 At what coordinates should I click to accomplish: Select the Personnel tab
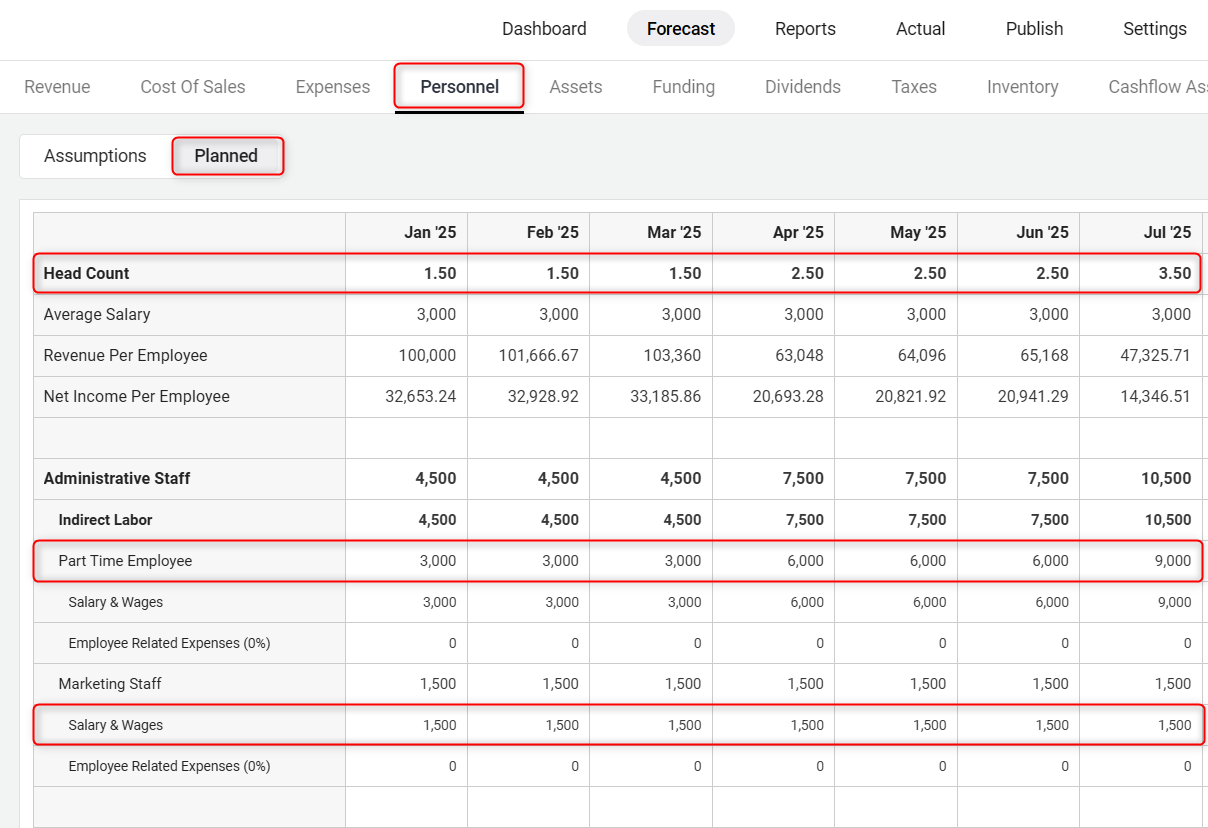pyautogui.click(x=460, y=87)
